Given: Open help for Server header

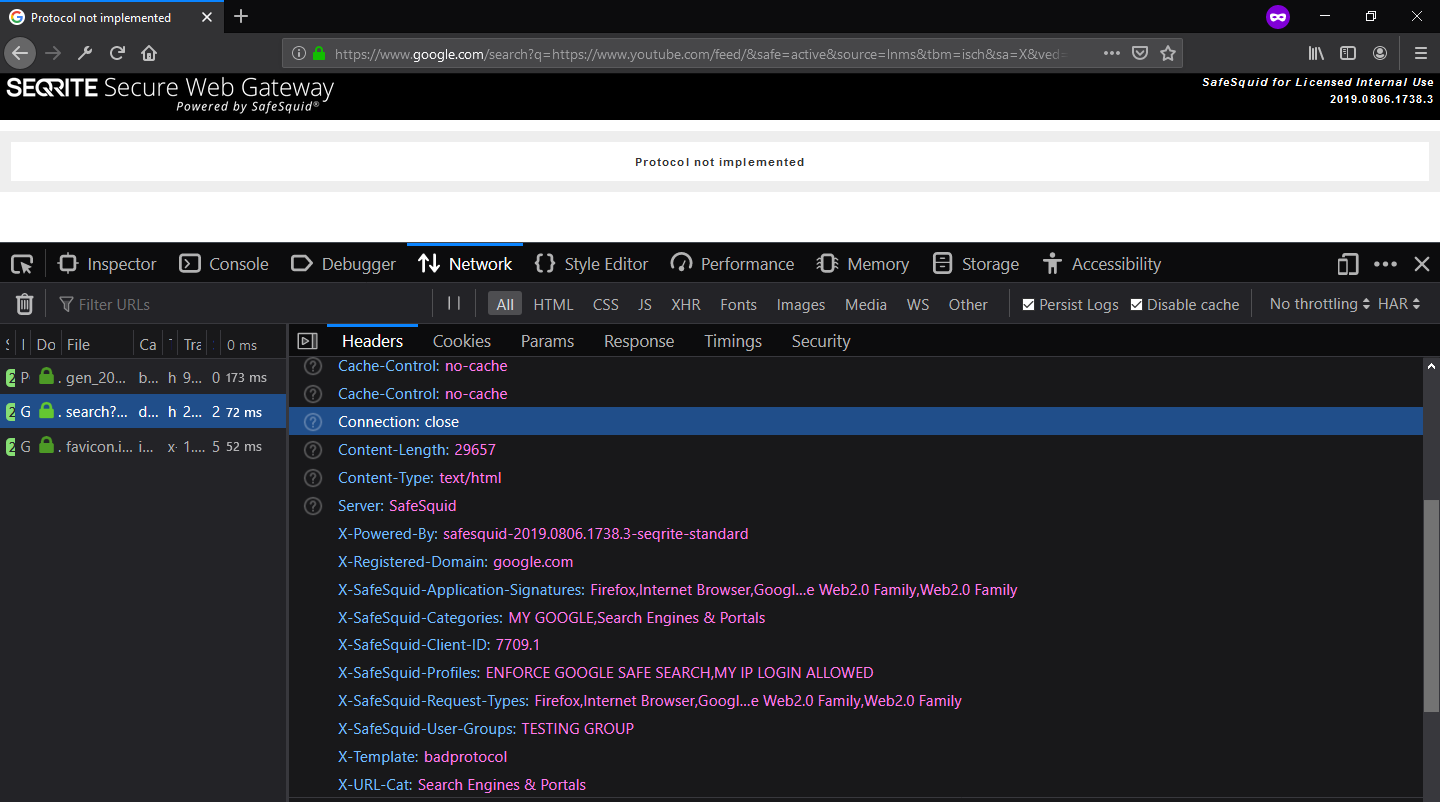Looking at the screenshot, I should pyautogui.click(x=313, y=506).
